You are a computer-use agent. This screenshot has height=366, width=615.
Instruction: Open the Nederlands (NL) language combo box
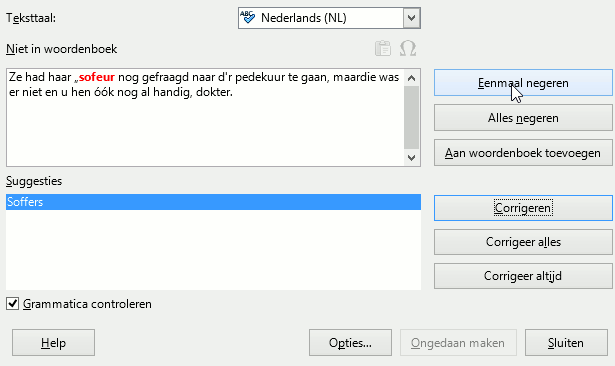pyautogui.click(x=329, y=18)
